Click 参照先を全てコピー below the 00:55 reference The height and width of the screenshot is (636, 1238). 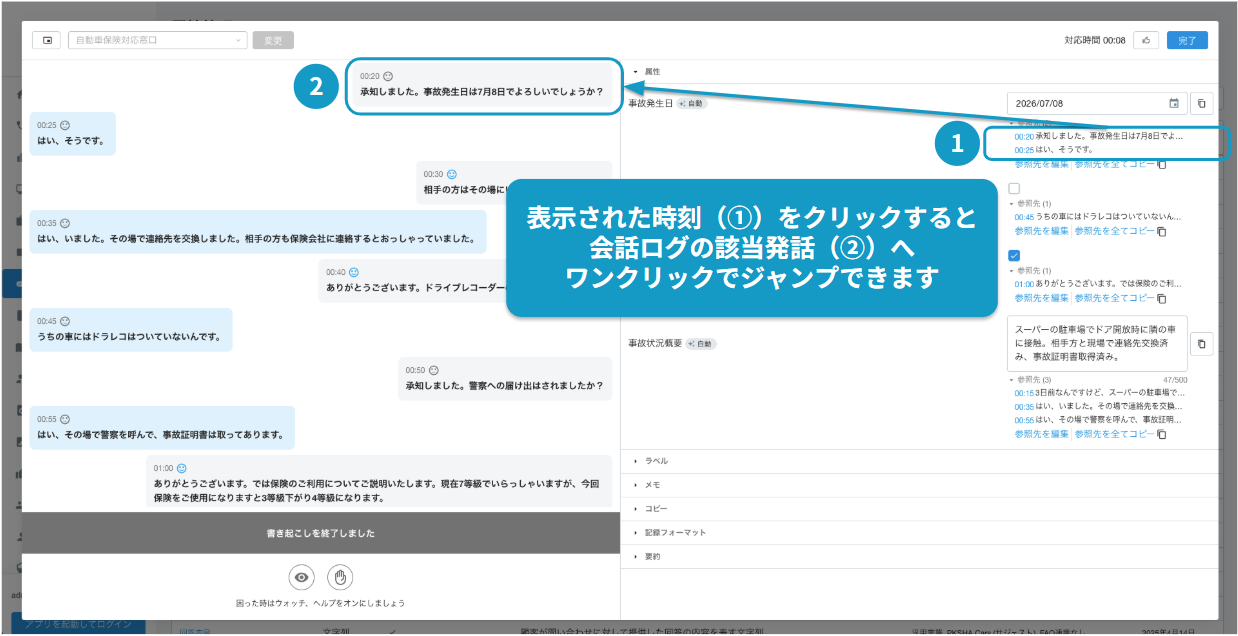(x=1114, y=435)
